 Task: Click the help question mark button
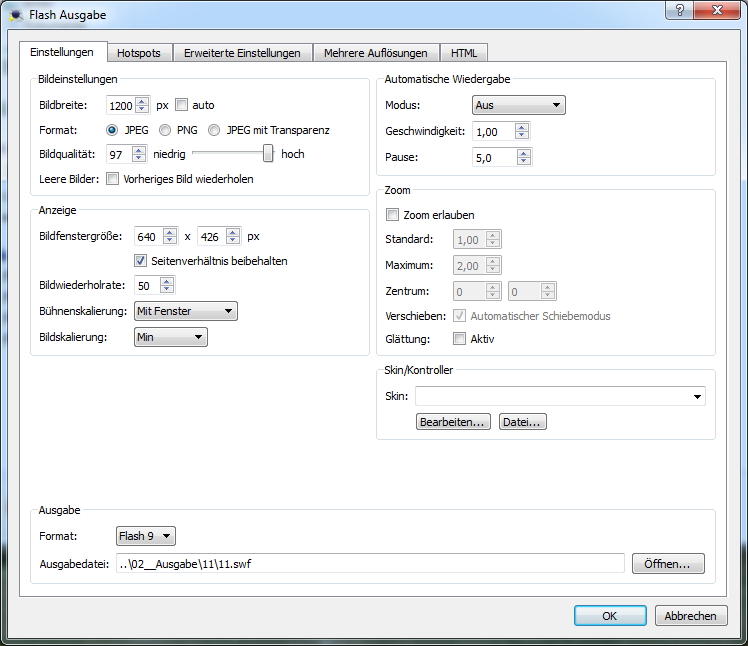(x=680, y=11)
